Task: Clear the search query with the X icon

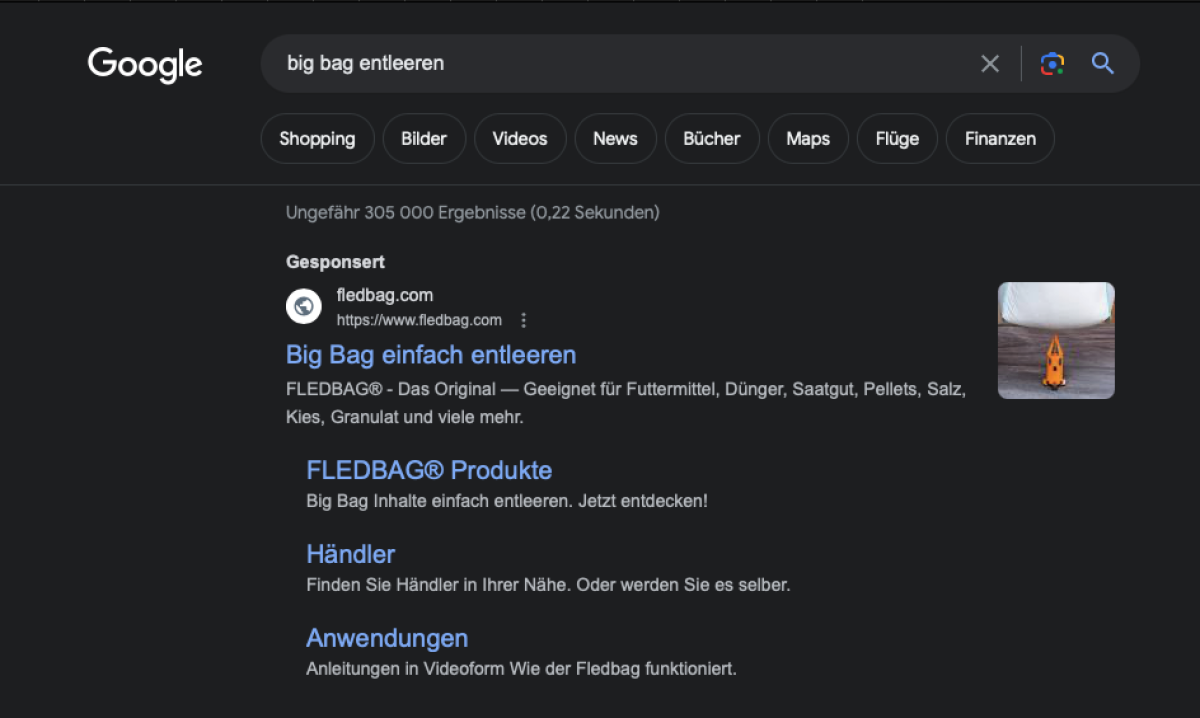Action: click(990, 64)
